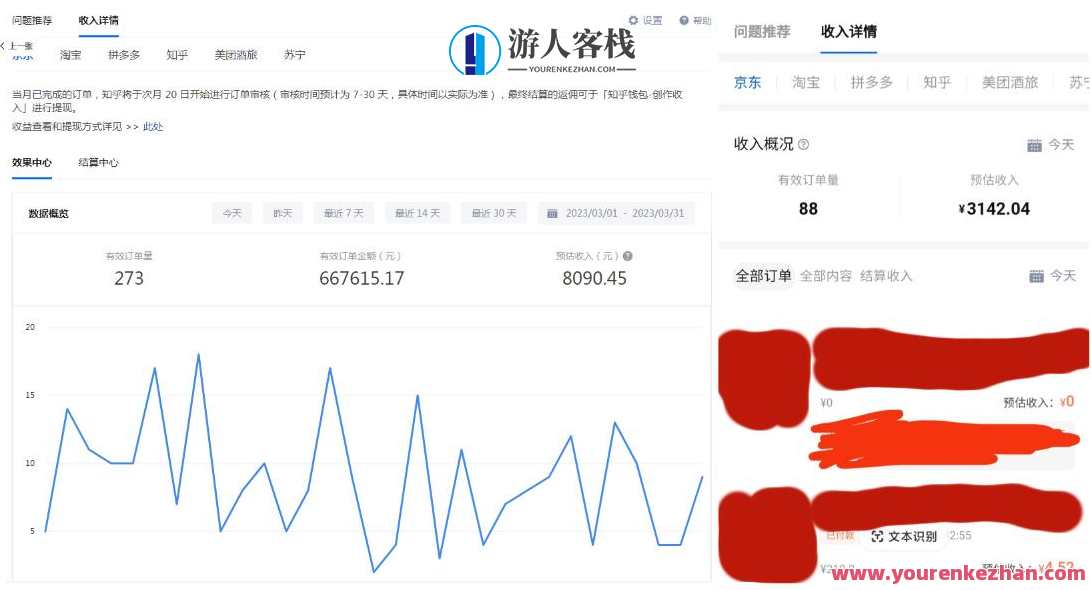Viewport: 1091px width, 590px height.
Task: Click the calendar icon in 数据概览 toolbar
Action: click(x=552, y=212)
